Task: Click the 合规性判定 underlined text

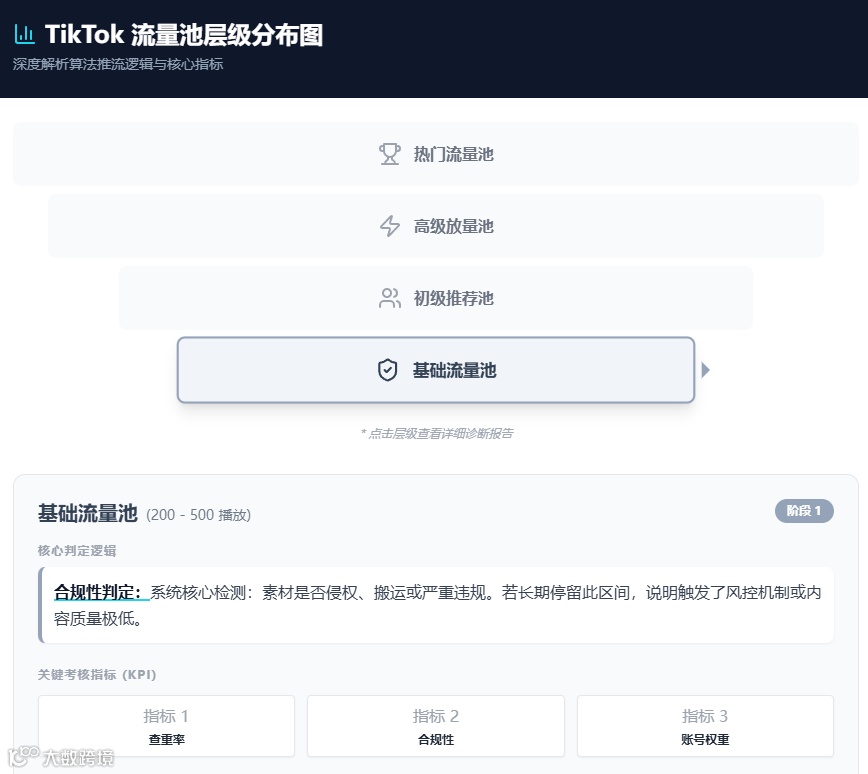Action: [101, 592]
